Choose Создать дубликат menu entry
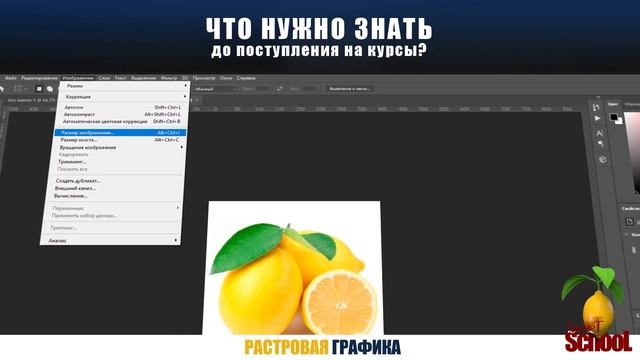 tap(116, 181)
